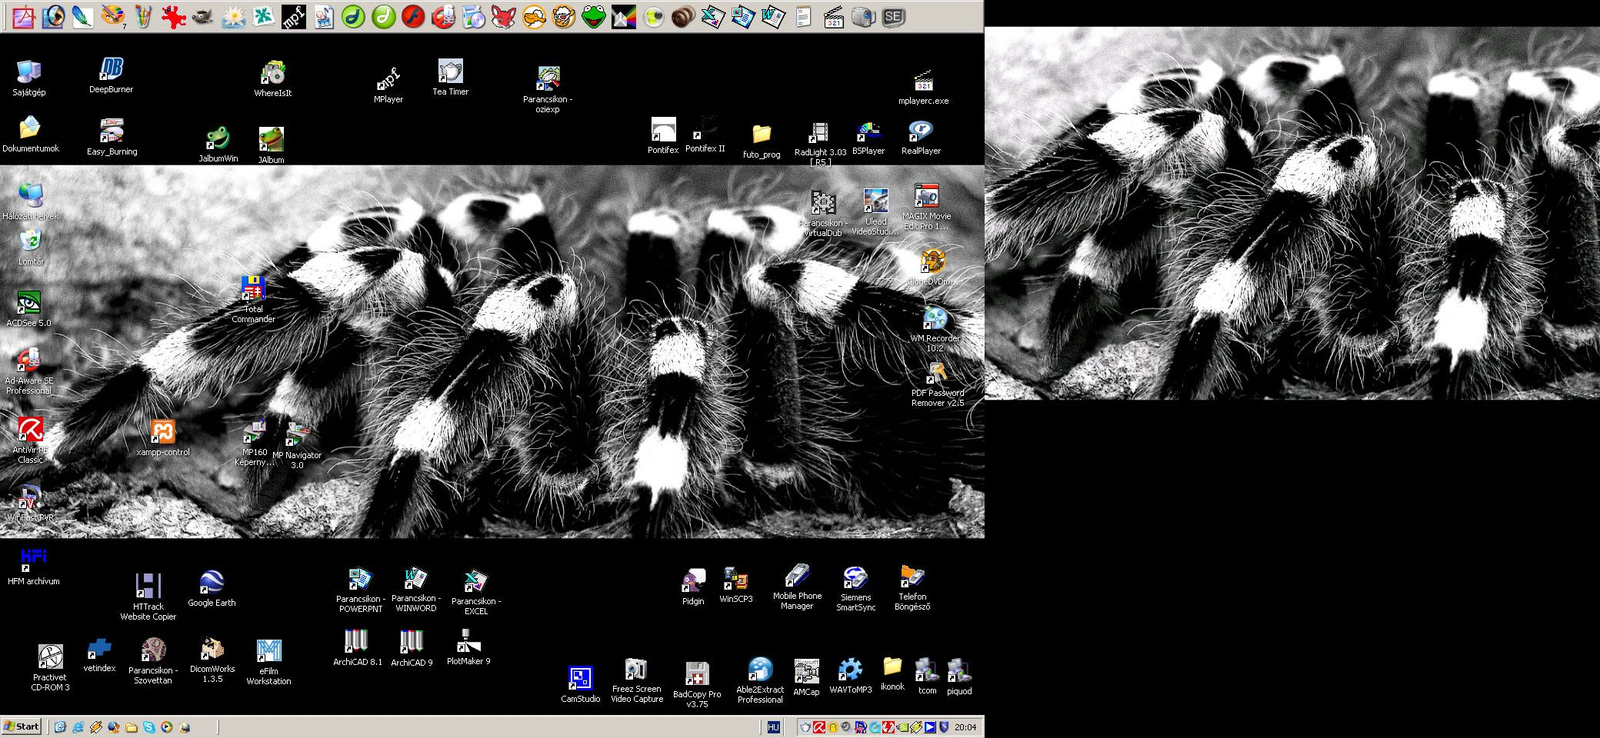Open DicomWorks 1.3.5 shortcut
The width and height of the screenshot is (1600, 738).
click(212, 660)
